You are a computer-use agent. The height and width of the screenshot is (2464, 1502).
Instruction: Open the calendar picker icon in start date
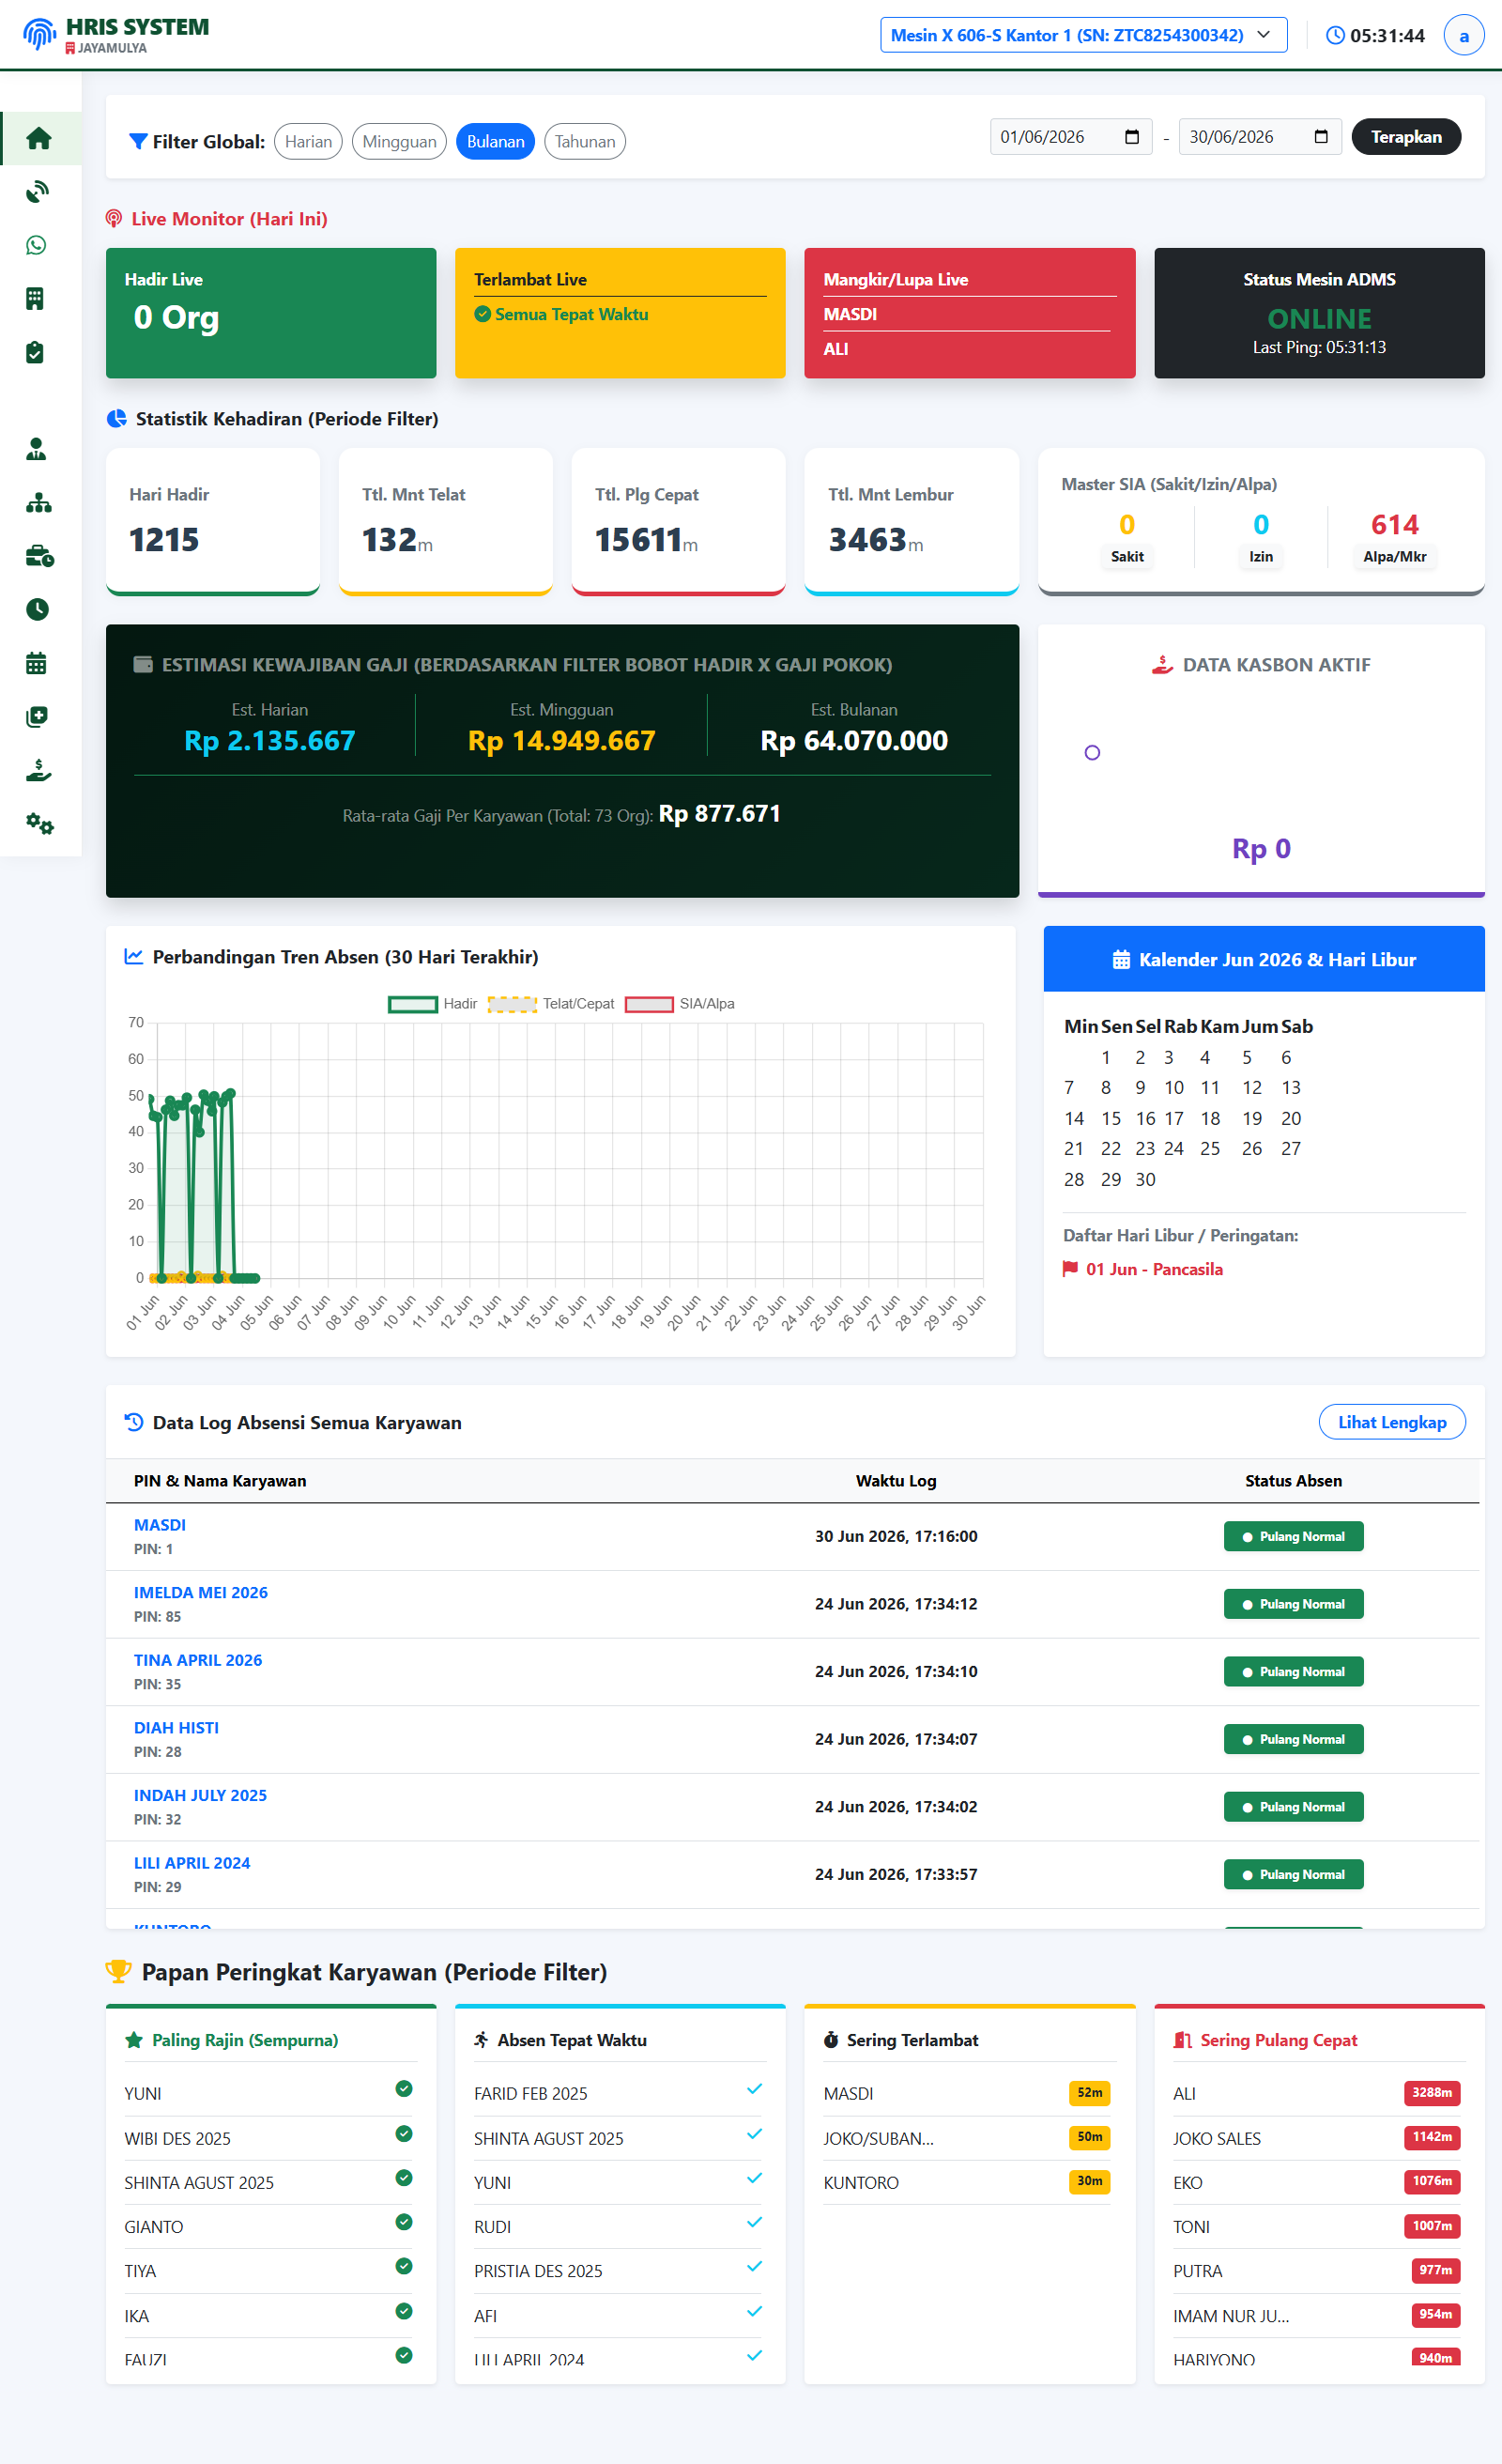pyautogui.click(x=1132, y=137)
